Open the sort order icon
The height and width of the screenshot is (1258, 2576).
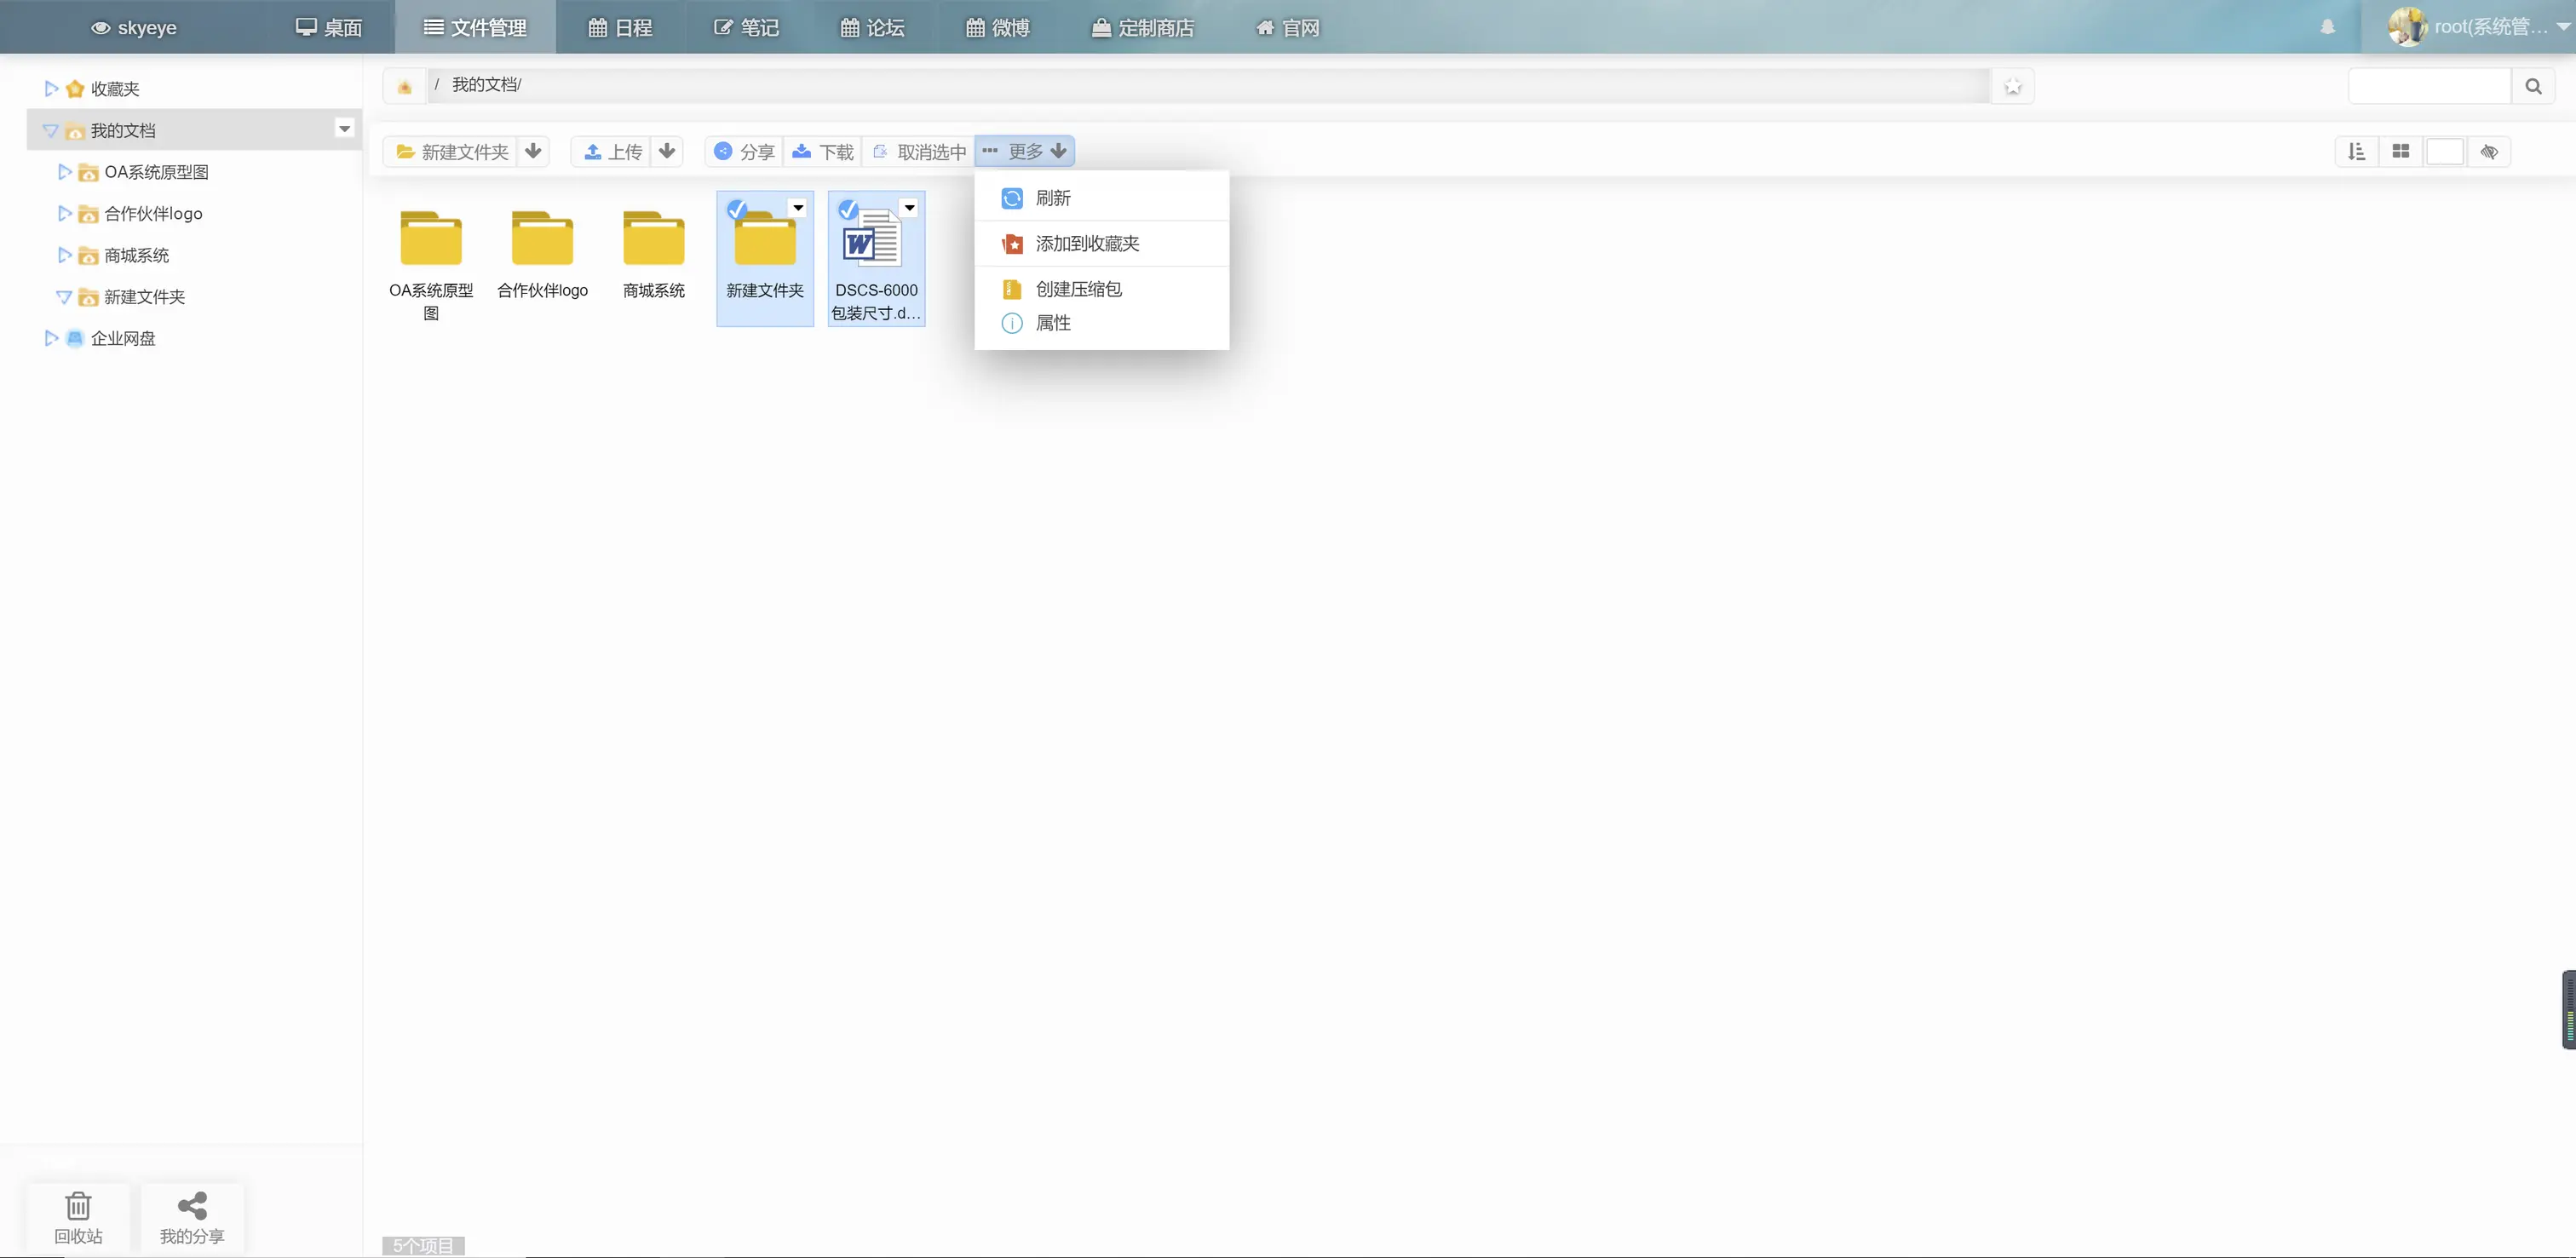click(x=2357, y=151)
